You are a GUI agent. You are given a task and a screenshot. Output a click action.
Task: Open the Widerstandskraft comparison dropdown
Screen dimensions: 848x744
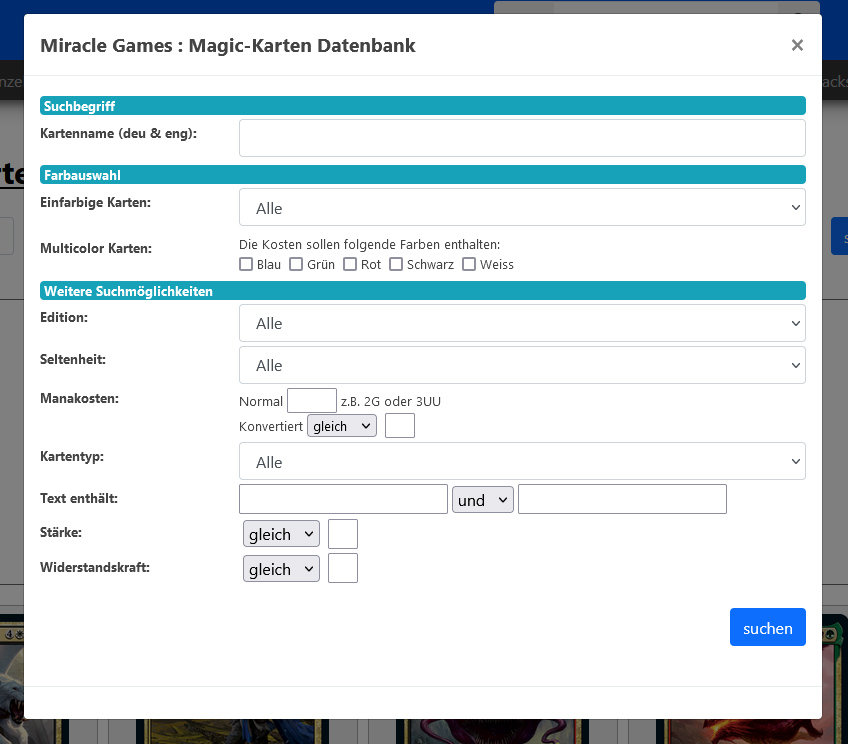tap(281, 568)
